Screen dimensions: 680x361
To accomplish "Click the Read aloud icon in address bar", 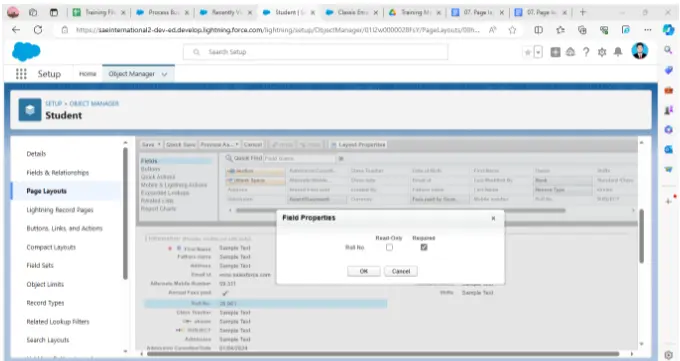I will pos(492,30).
